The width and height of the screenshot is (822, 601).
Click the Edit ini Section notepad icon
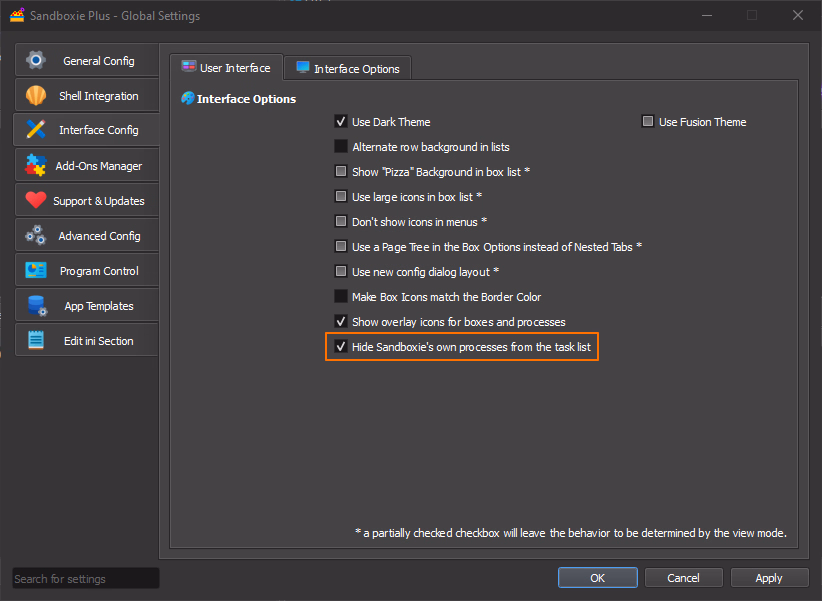click(36, 340)
